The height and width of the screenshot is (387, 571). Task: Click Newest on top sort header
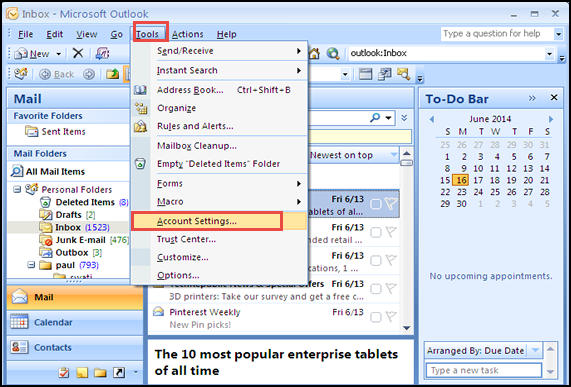341,155
